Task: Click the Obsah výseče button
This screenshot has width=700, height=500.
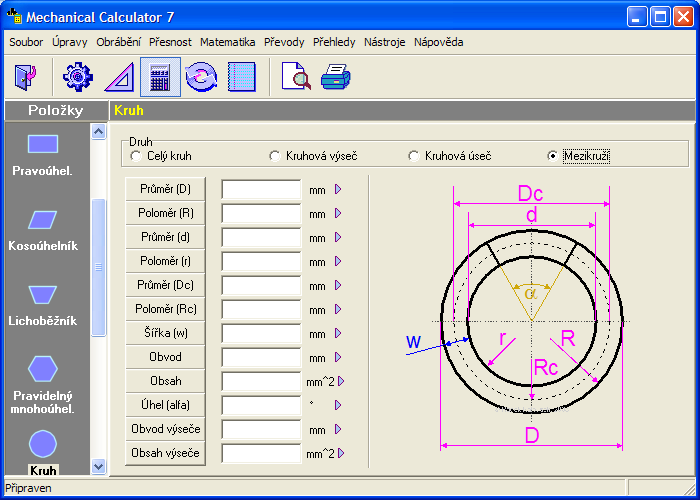Action: coord(165,453)
